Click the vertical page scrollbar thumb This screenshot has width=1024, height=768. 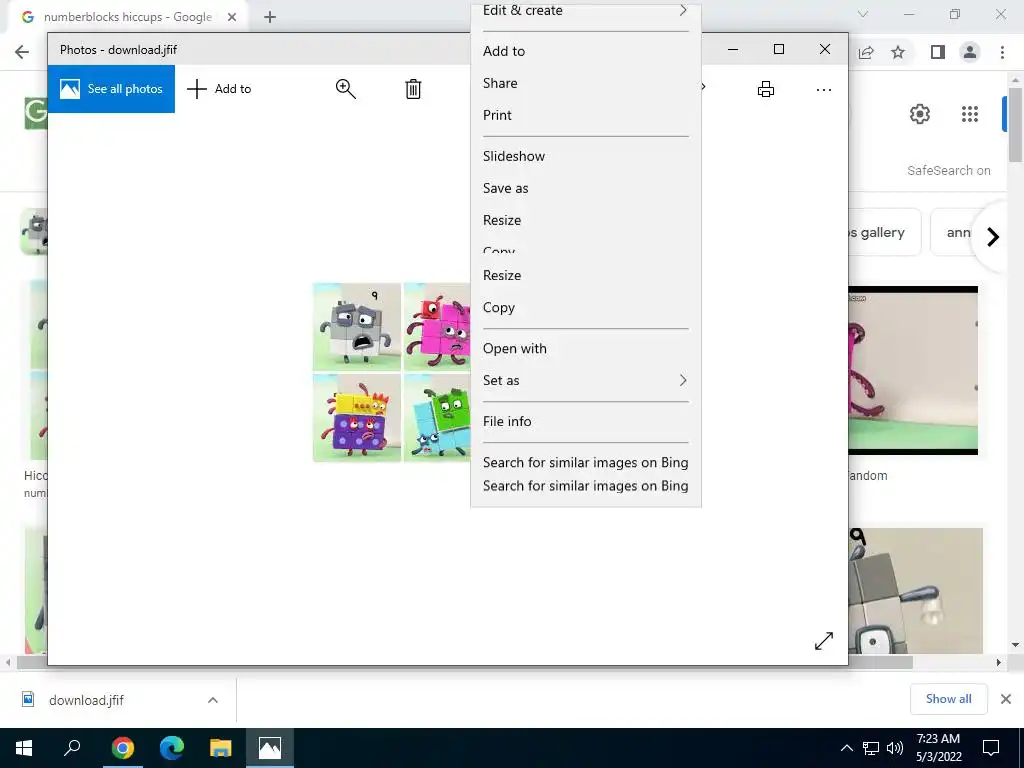(x=1015, y=124)
